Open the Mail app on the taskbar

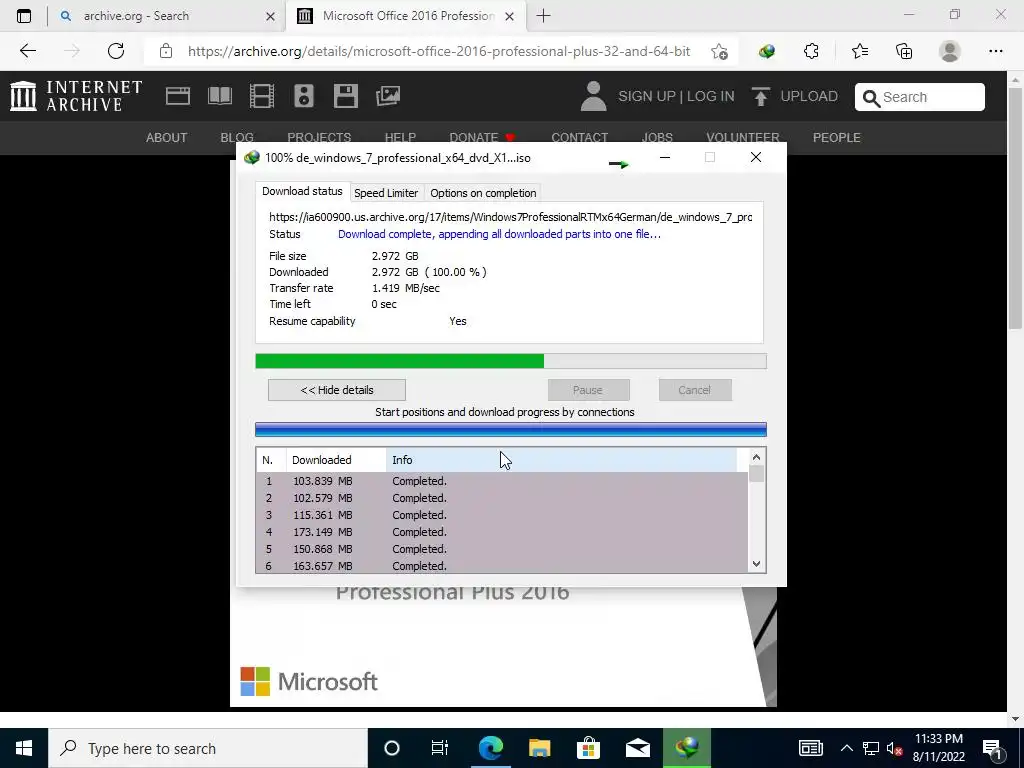637,748
